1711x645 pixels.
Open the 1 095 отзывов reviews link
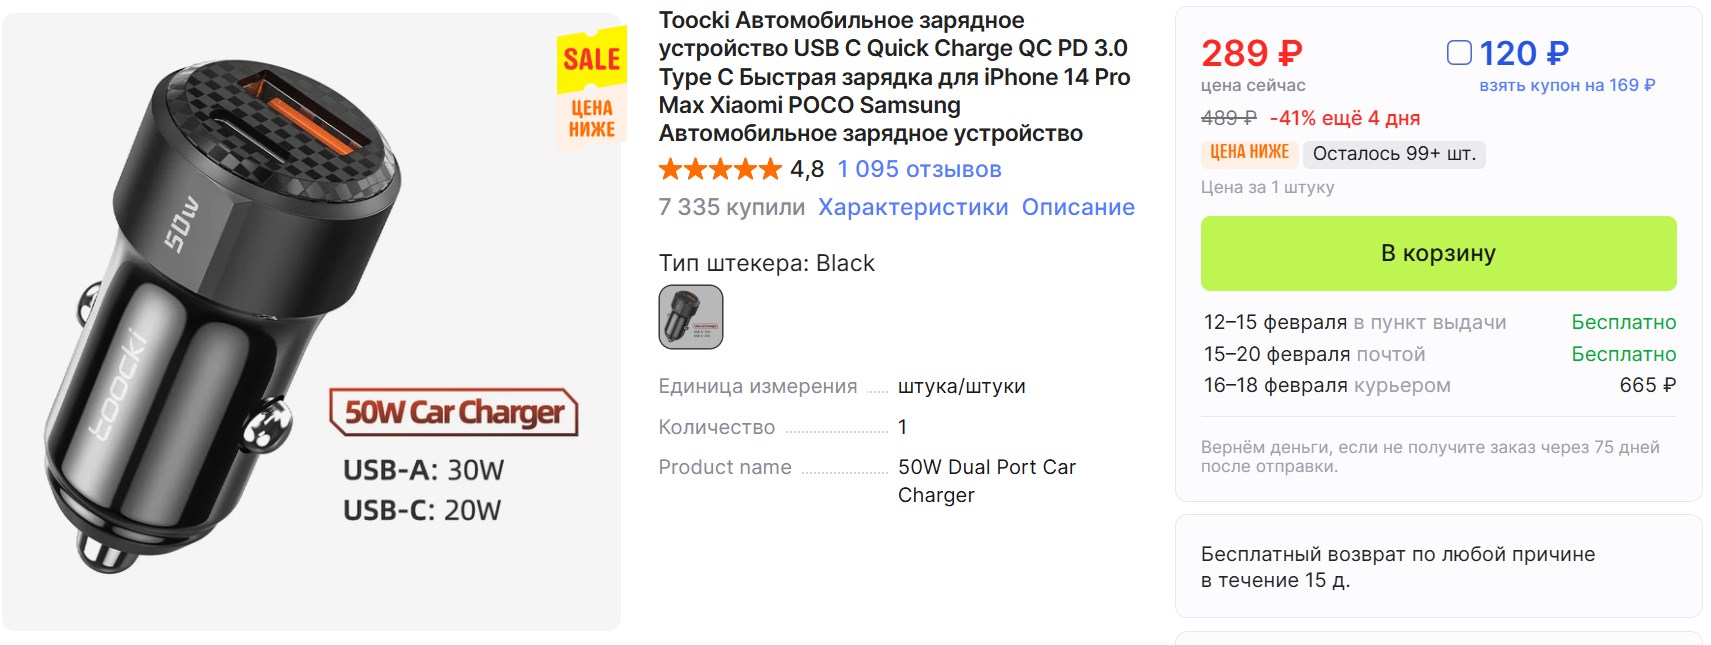click(919, 169)
